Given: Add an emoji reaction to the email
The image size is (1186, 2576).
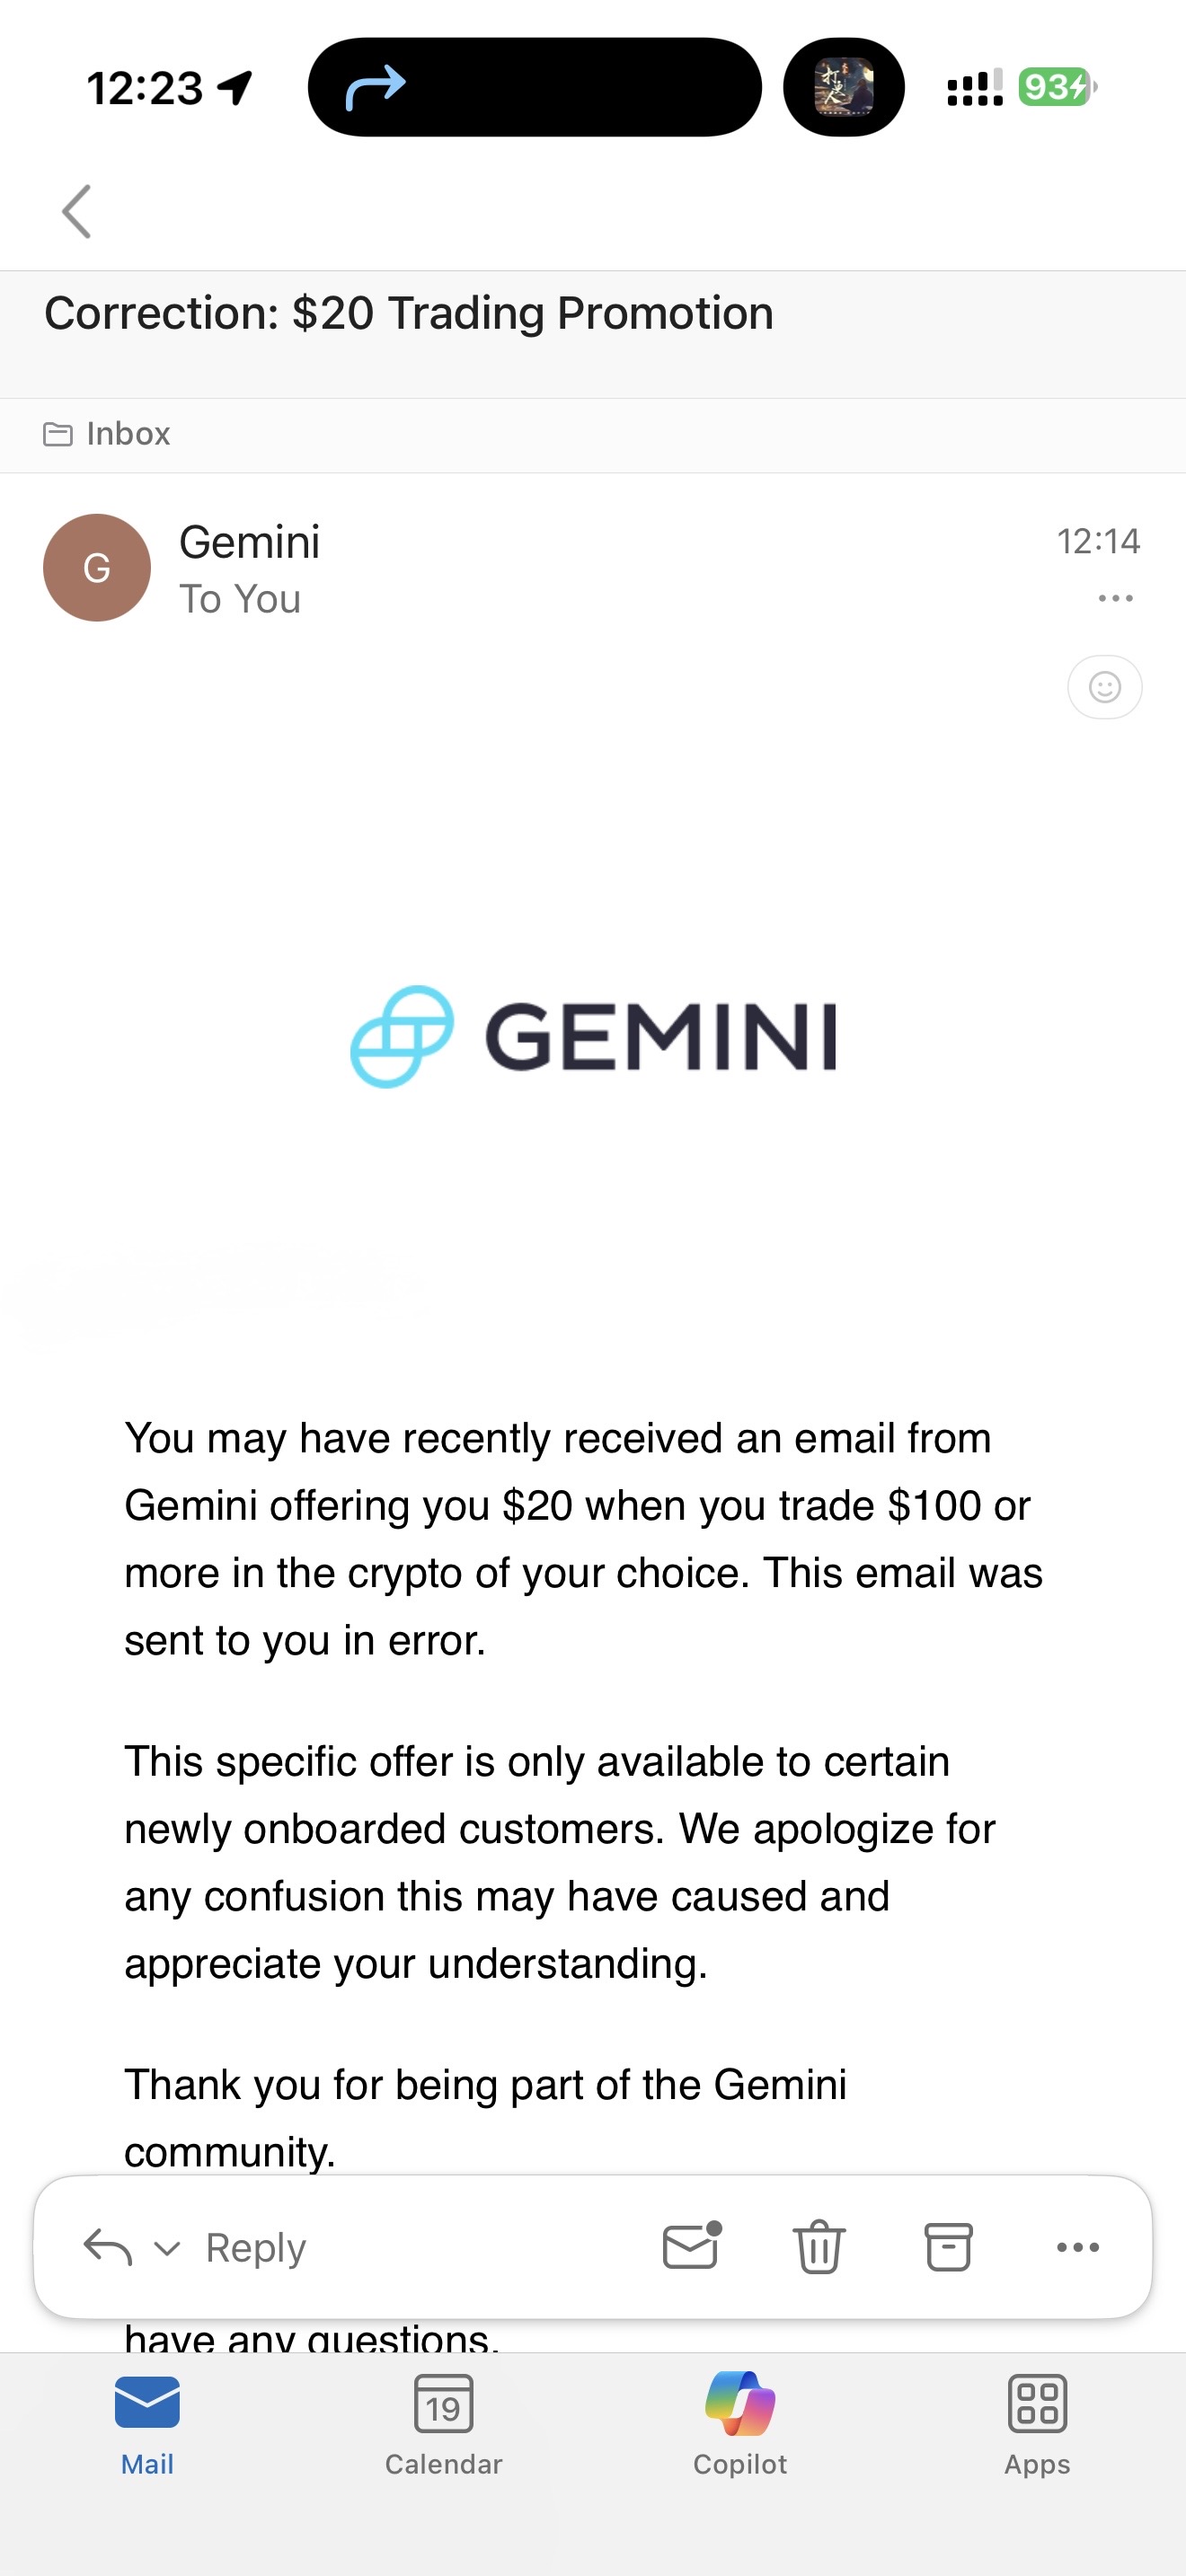Looking at the screenshot, I should 1104,687.
